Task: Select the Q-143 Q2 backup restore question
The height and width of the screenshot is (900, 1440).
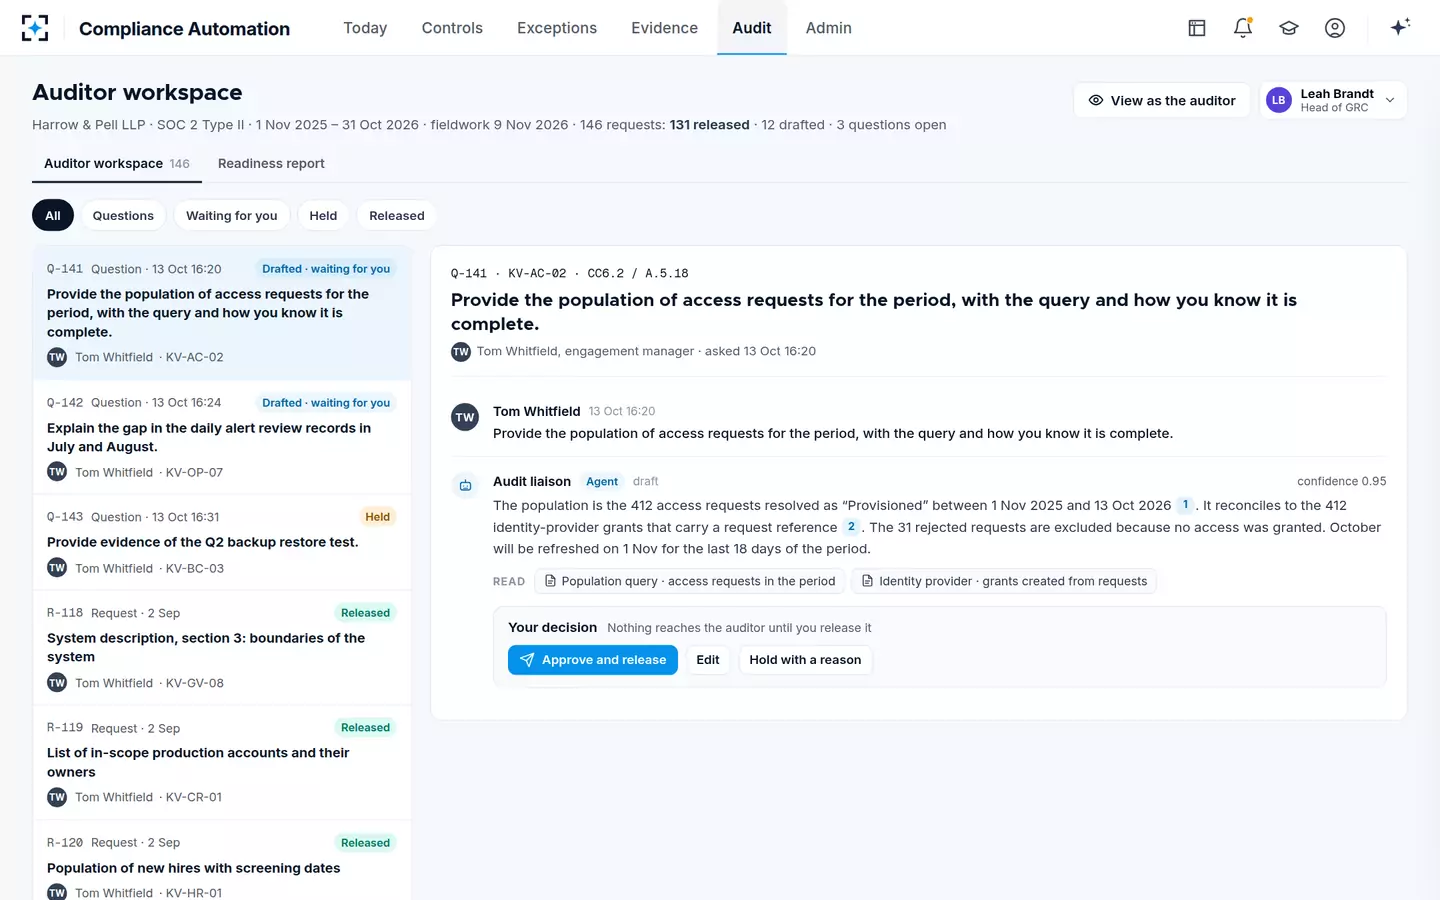Action: [222, 542]
